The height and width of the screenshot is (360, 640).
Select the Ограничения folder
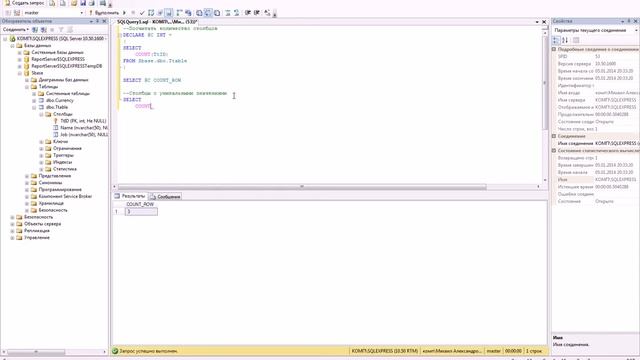click(x=67, y=149)
